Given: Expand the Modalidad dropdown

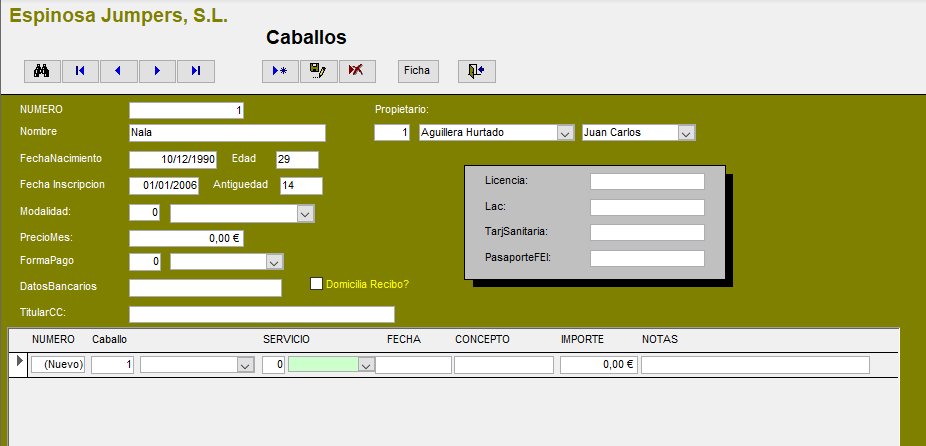Looking at the screenshot, I should click(306, 213).
